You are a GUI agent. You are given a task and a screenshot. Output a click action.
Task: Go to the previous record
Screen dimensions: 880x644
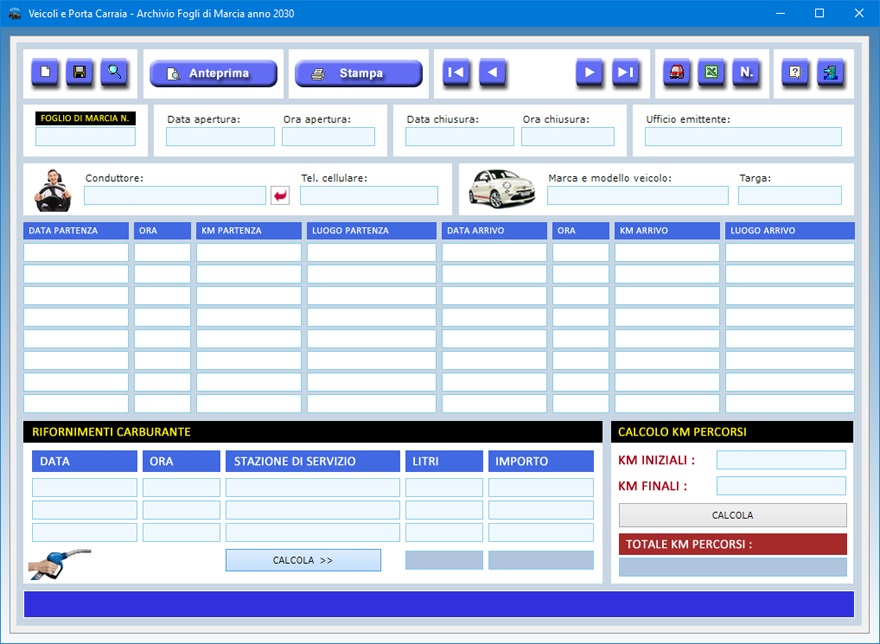(x=492, y=72)
